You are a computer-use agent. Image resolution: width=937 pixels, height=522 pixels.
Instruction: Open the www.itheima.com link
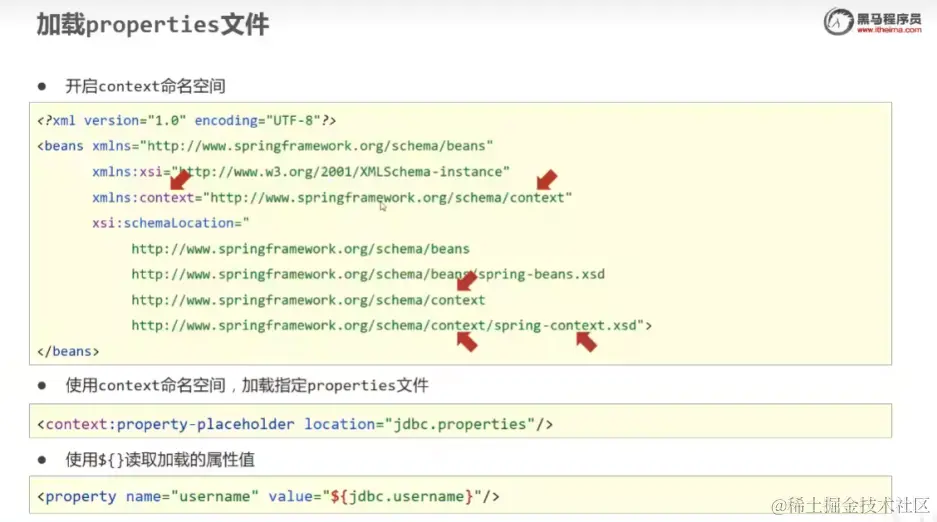(889, 30)
